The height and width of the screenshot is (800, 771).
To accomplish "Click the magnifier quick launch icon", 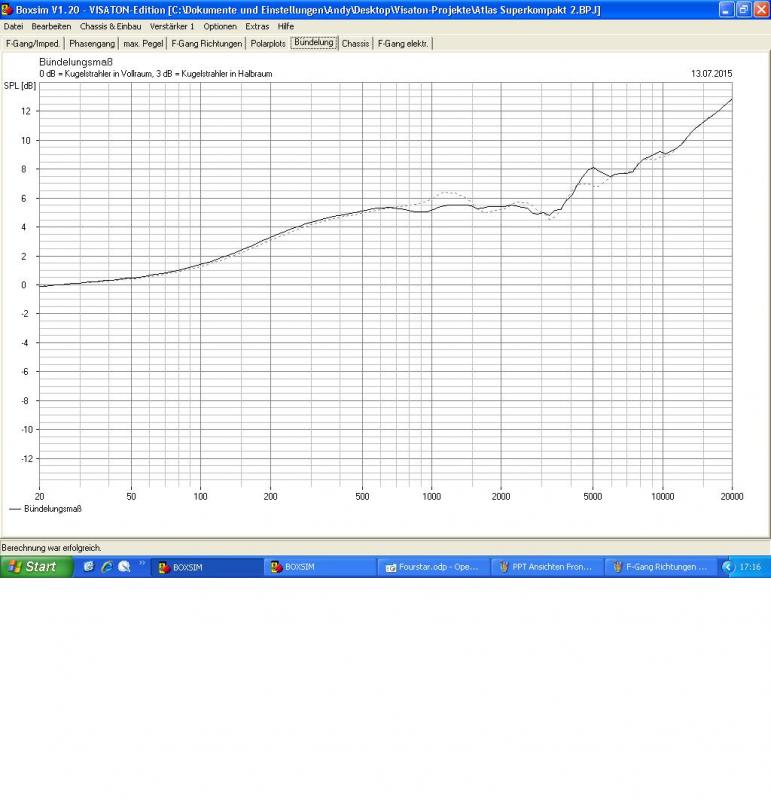I will pos(125,566).
